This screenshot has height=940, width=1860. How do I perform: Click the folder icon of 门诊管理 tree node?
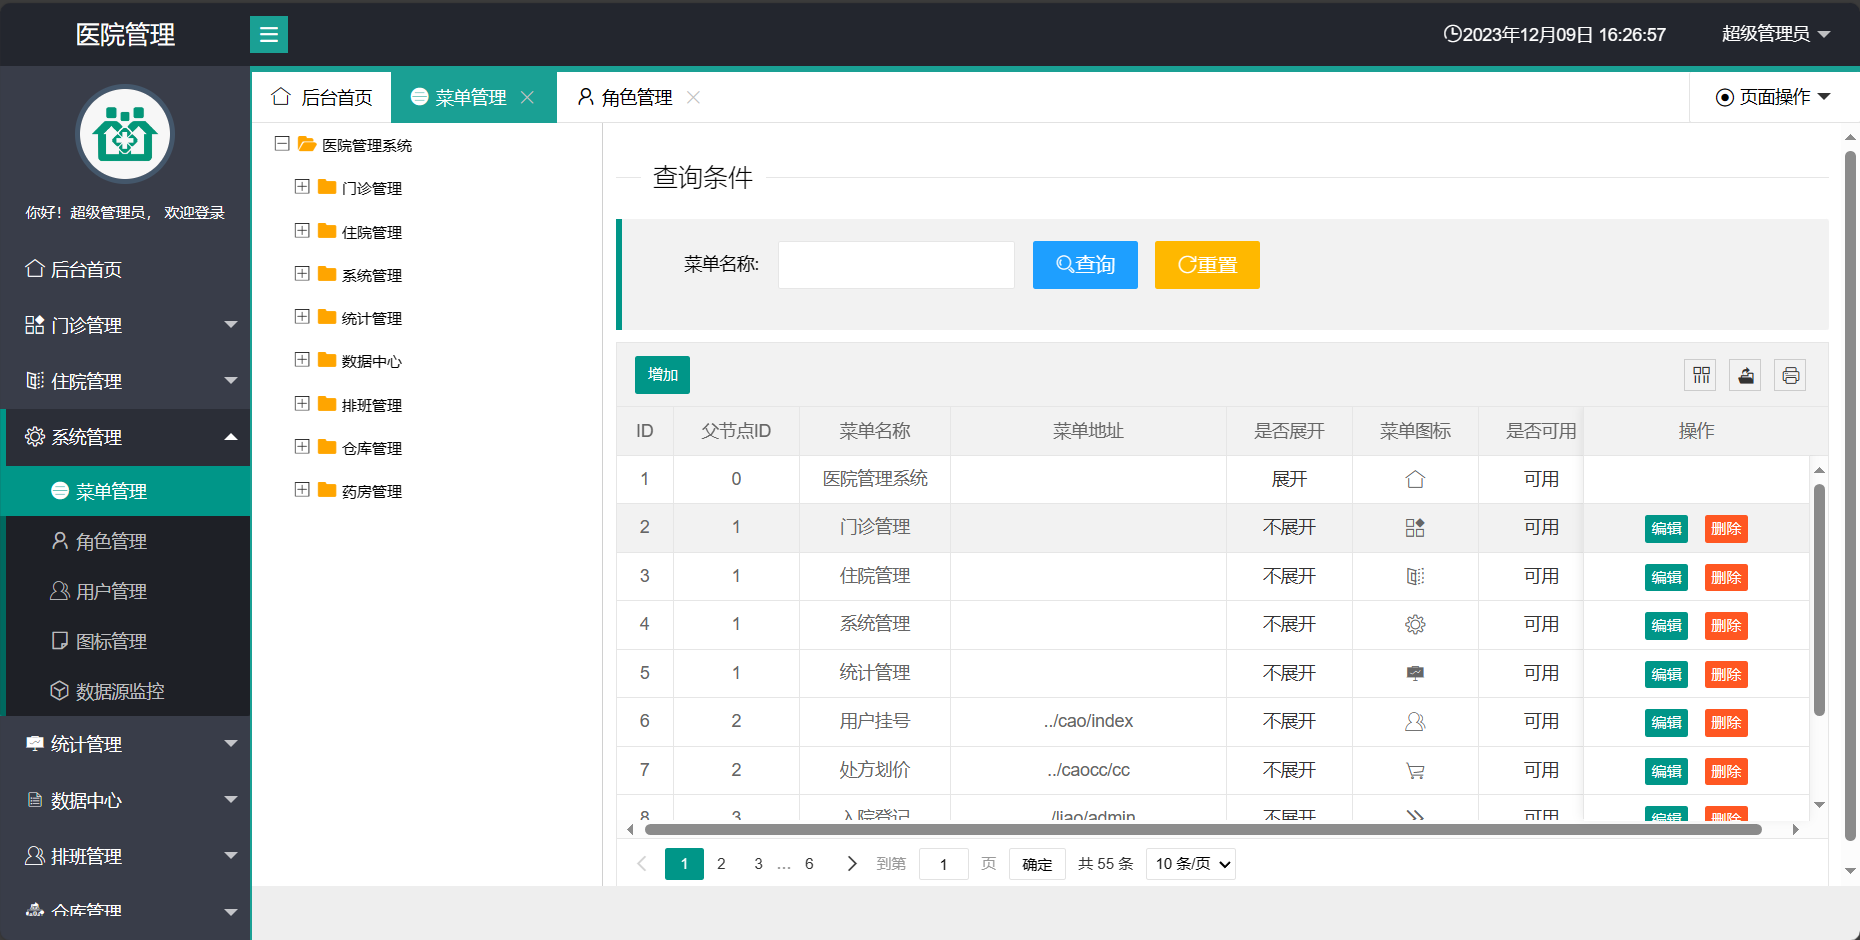click(x=327, y=187)
